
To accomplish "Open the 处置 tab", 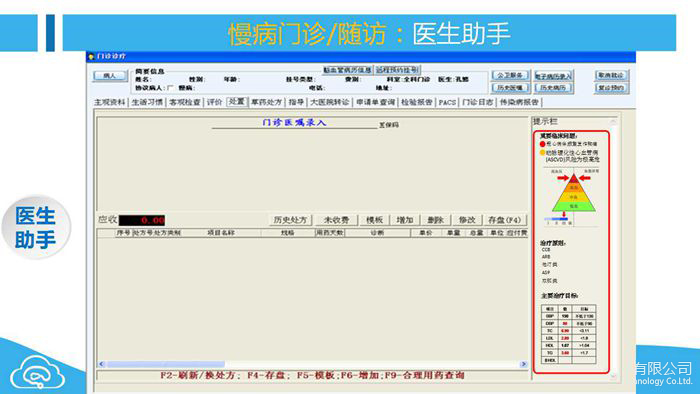I will (x=237, y=102).
